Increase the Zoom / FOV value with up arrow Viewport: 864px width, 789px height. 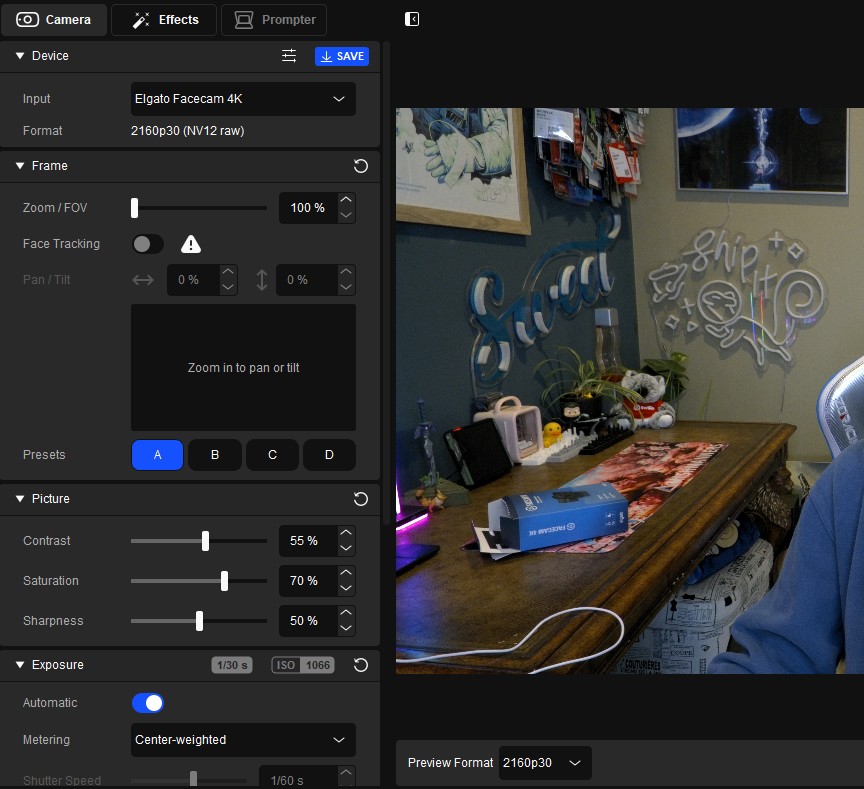346,201
